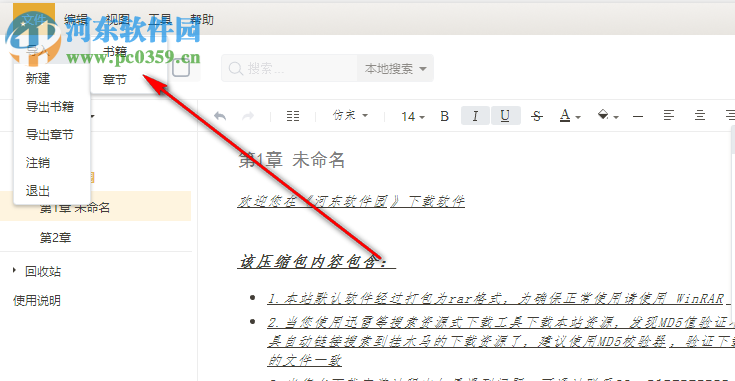Select 退出 in the file menu
The width and height of the screenshot is (735, 381).
(52, 191)
